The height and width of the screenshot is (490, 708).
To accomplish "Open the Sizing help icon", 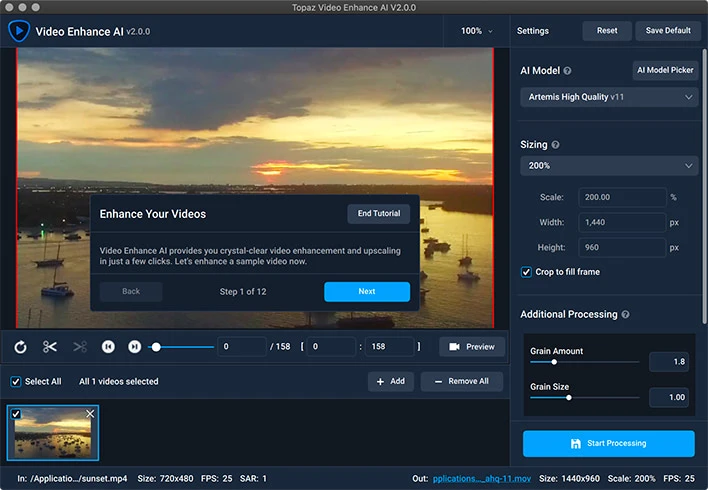I will (x=555, y=145).
